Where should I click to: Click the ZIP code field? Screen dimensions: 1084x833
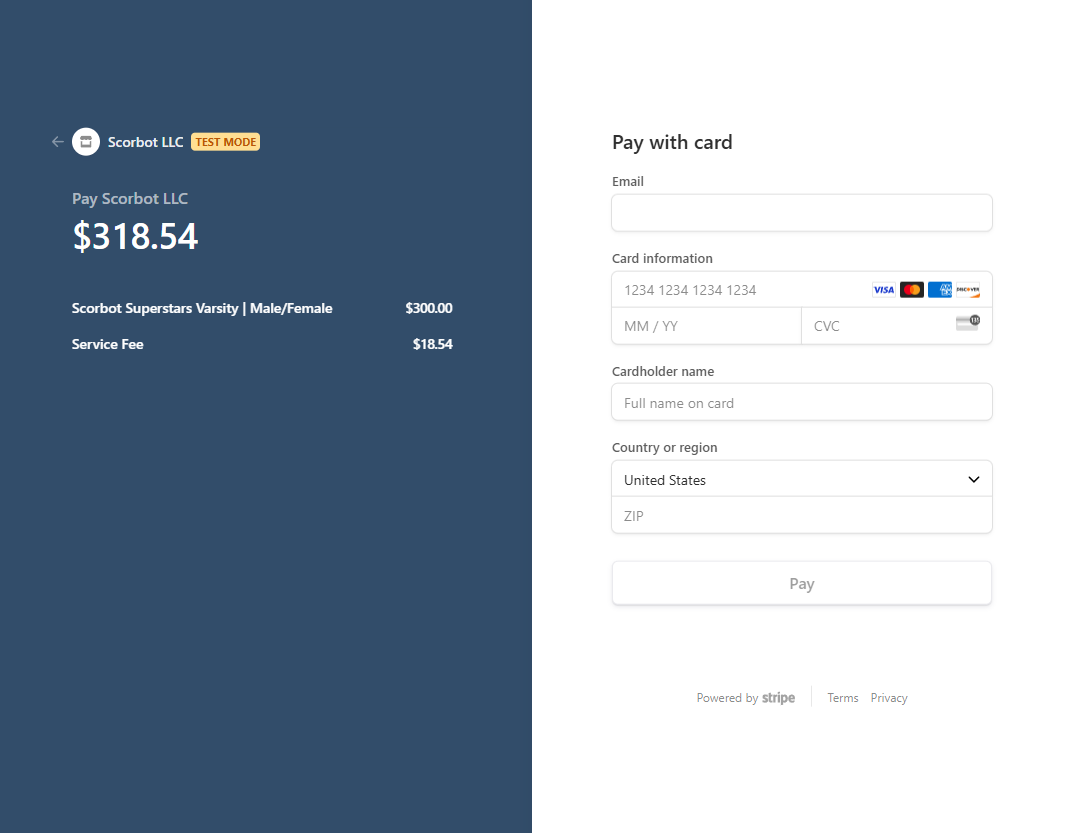801,516
